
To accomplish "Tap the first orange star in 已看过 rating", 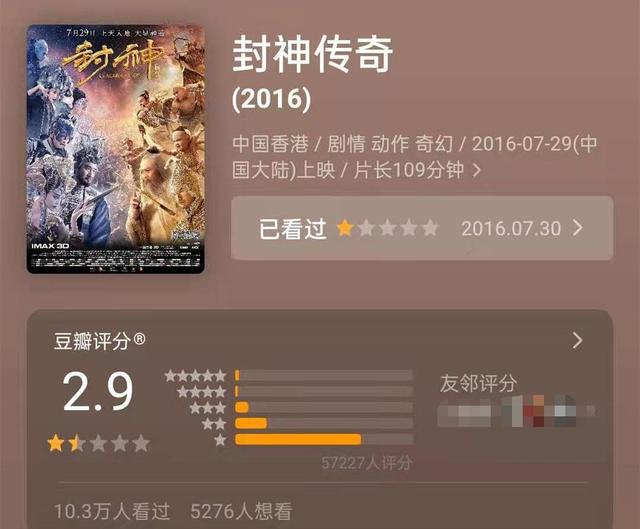I will 345,228.
